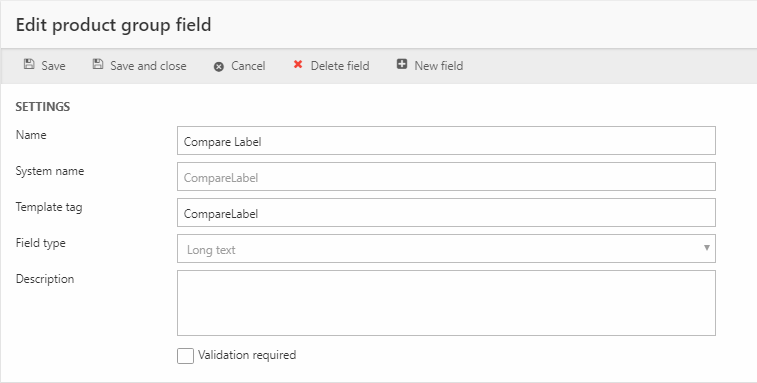This screenshot has width=757, height=383.
Task: Click the SETTINGS section heading
Action: 43,107
